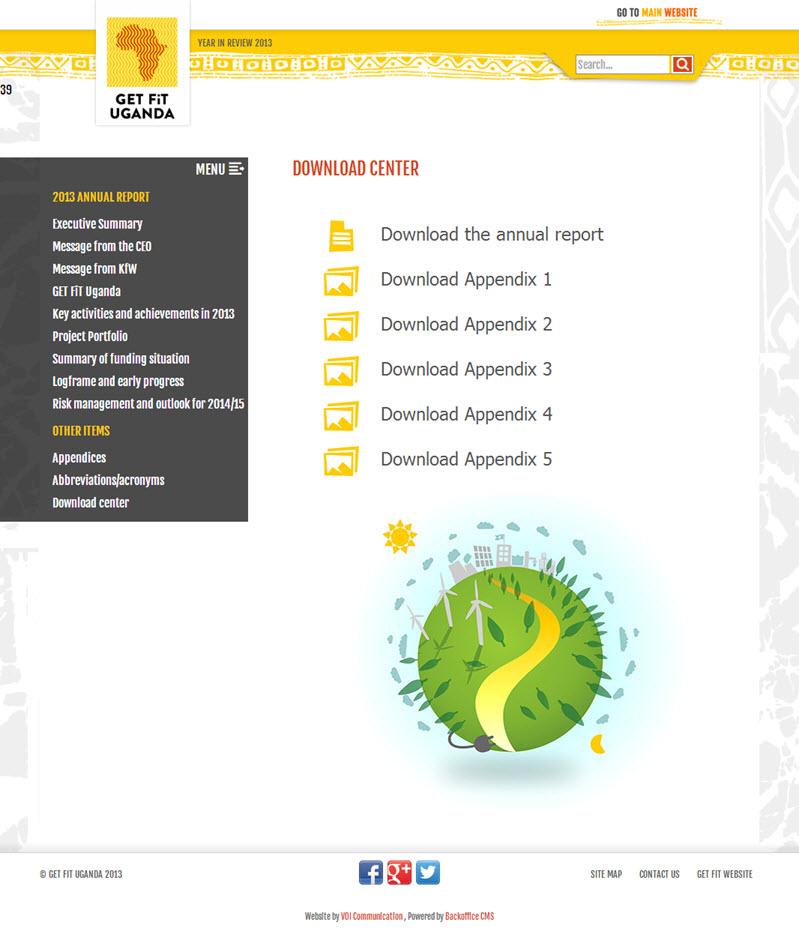Click Download Appendix 1 link
This screenshot has width=799, height=937.
[x=466, y=280]
